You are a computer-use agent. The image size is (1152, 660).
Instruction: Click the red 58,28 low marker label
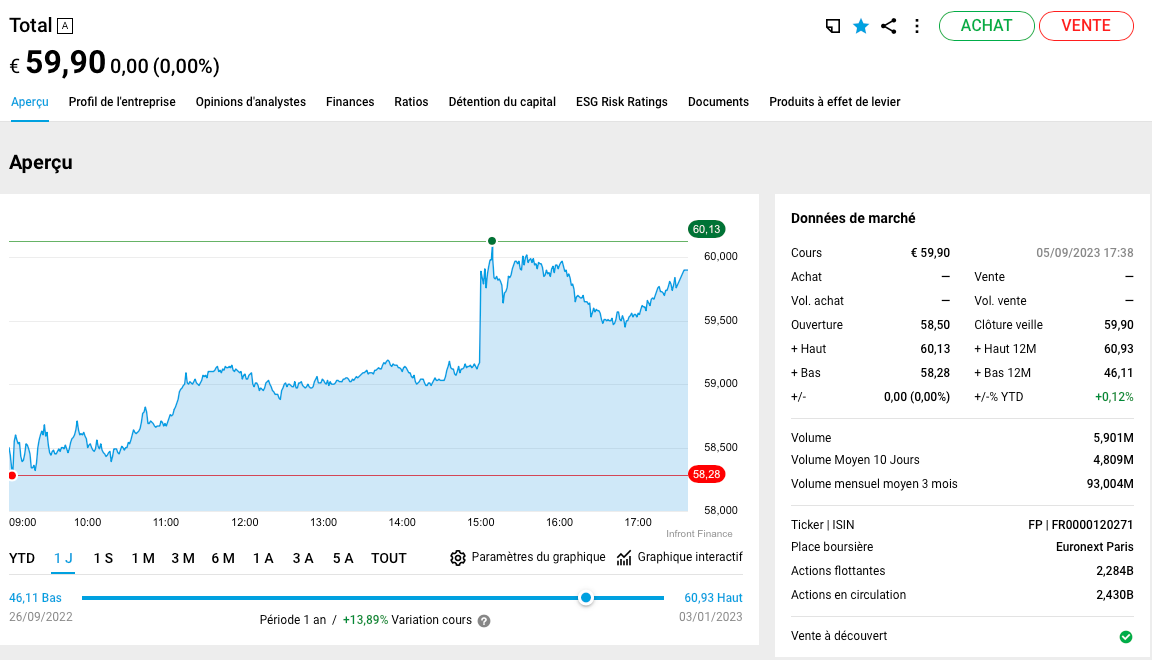click(x=706, y=475)
